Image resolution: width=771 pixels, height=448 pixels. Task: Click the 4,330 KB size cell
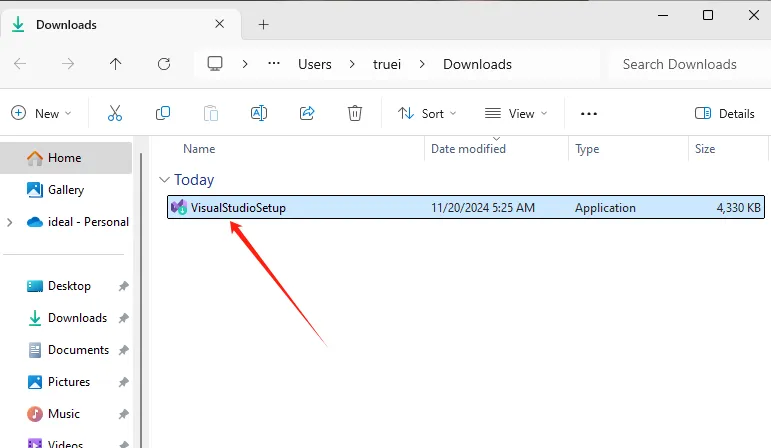point(739,208)
